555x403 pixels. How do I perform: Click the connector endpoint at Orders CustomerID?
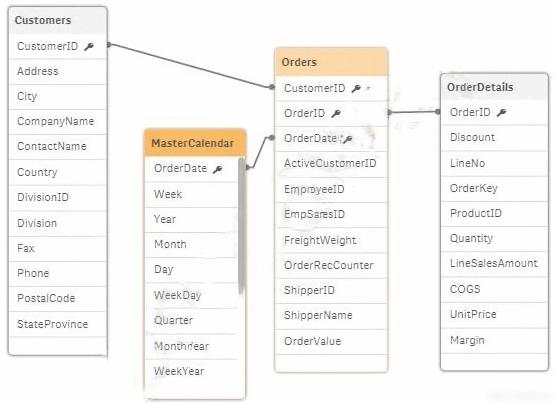pos(271,87)
